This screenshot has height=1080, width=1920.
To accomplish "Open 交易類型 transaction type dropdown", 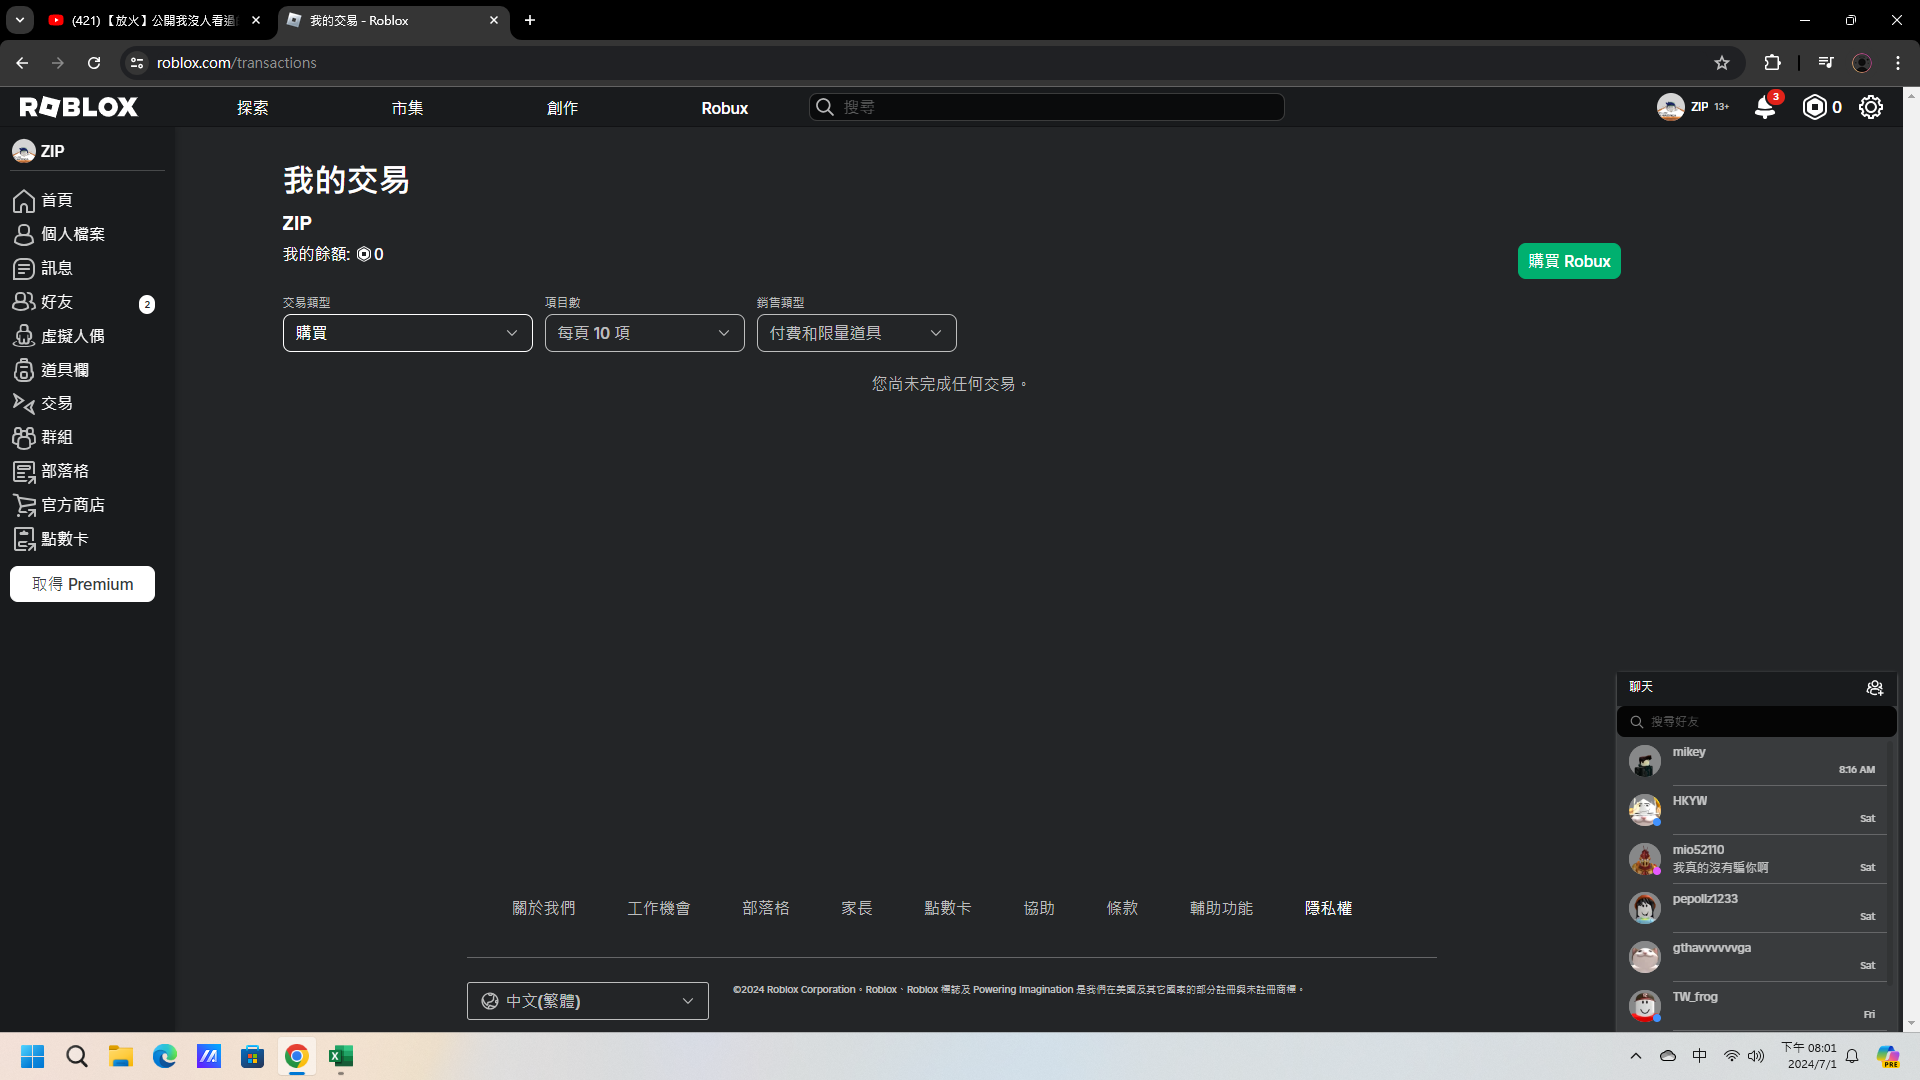I will point(408,333).
